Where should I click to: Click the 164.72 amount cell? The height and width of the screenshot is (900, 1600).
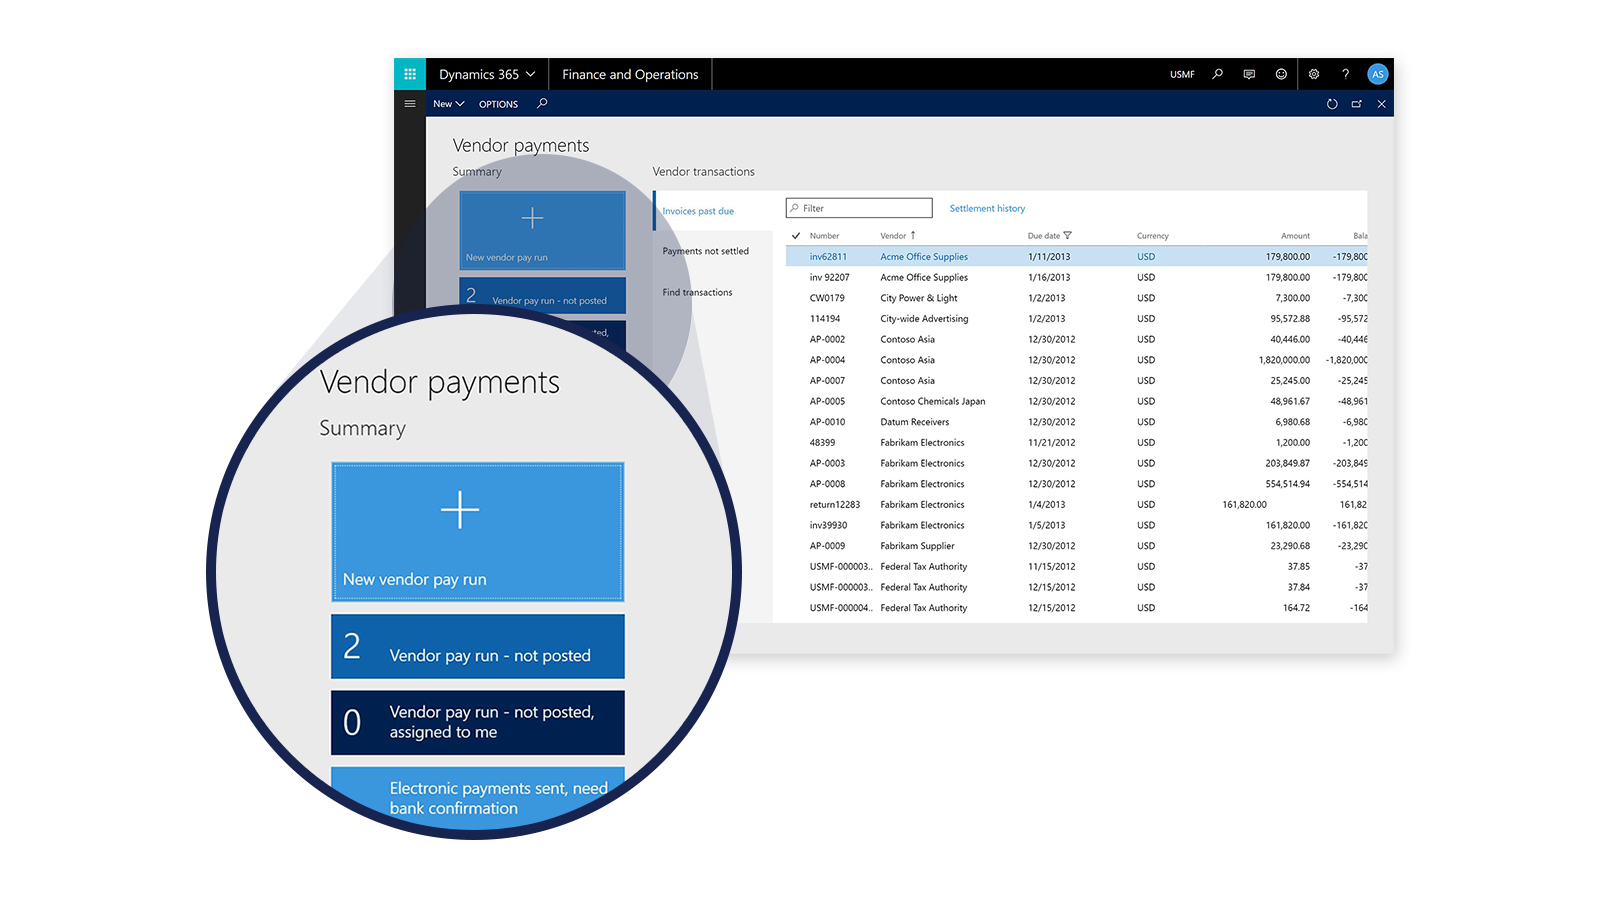[x=1296, y=608]
